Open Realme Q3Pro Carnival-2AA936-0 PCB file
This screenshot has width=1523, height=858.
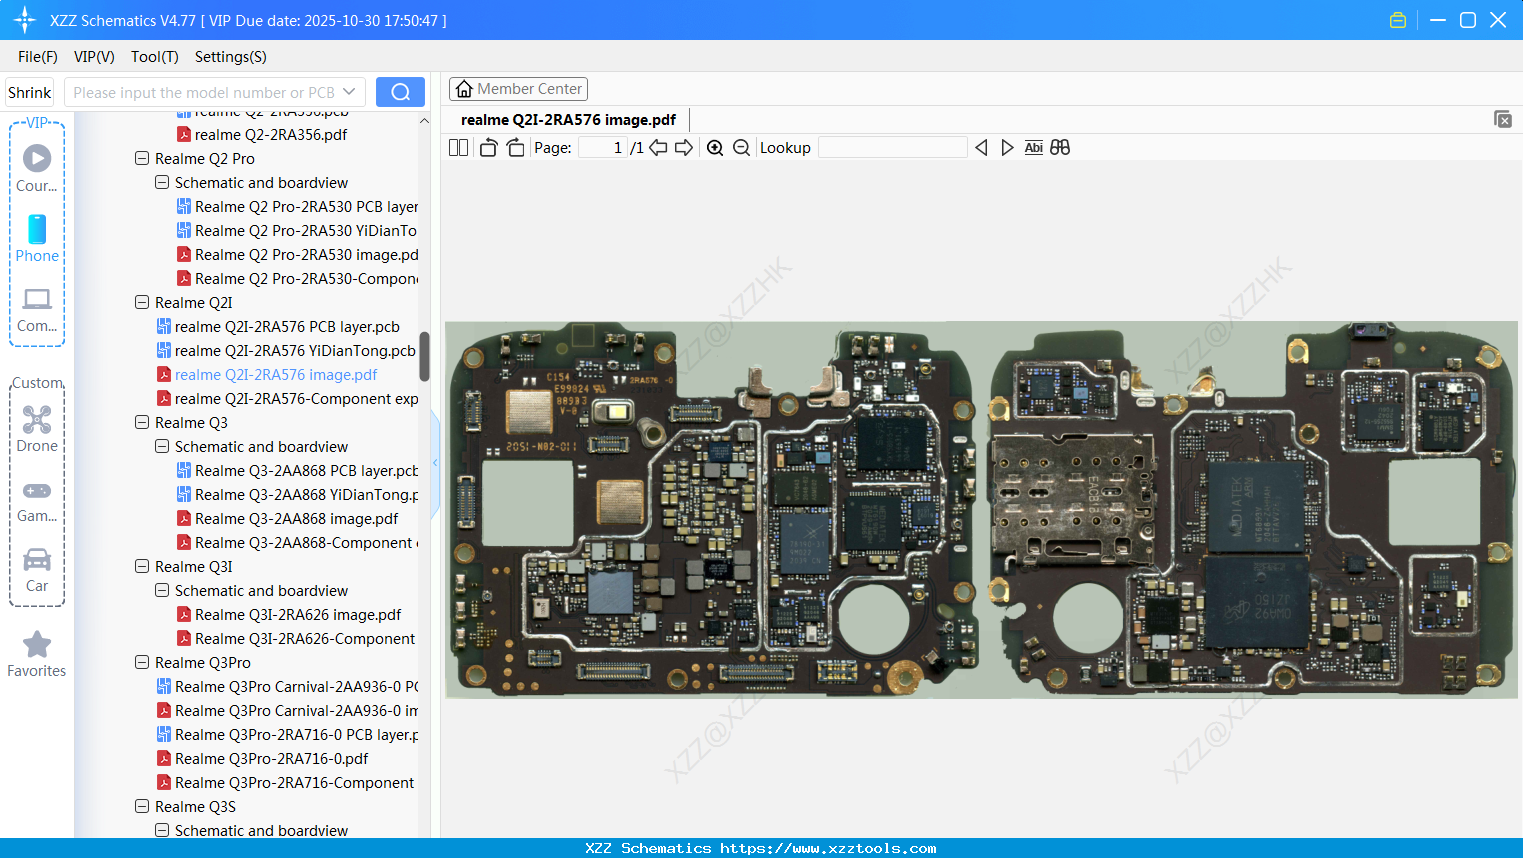(288, 687)
